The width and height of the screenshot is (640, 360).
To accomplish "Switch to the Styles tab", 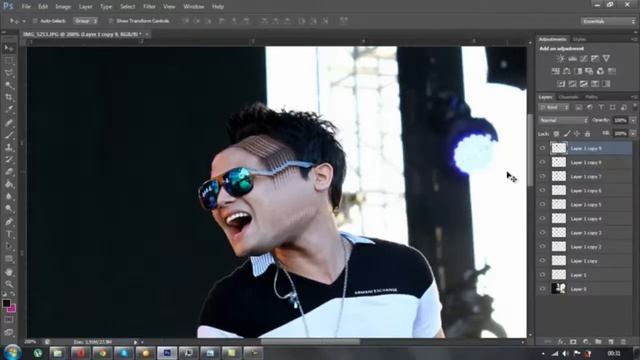I will (579, 40).
